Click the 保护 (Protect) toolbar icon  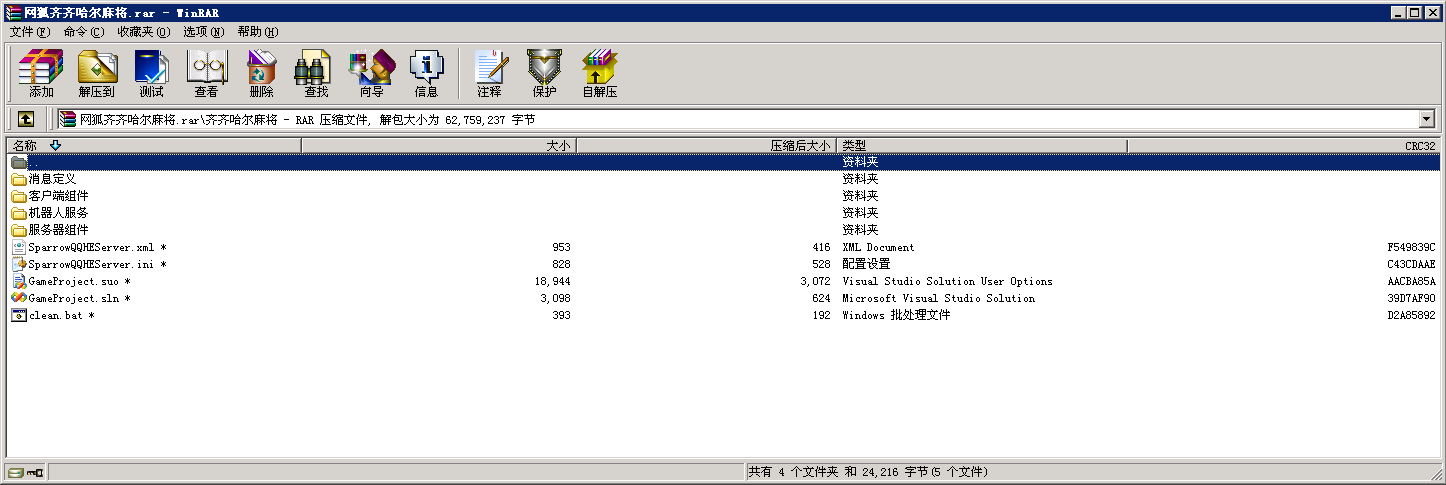[x=544, y=73]
